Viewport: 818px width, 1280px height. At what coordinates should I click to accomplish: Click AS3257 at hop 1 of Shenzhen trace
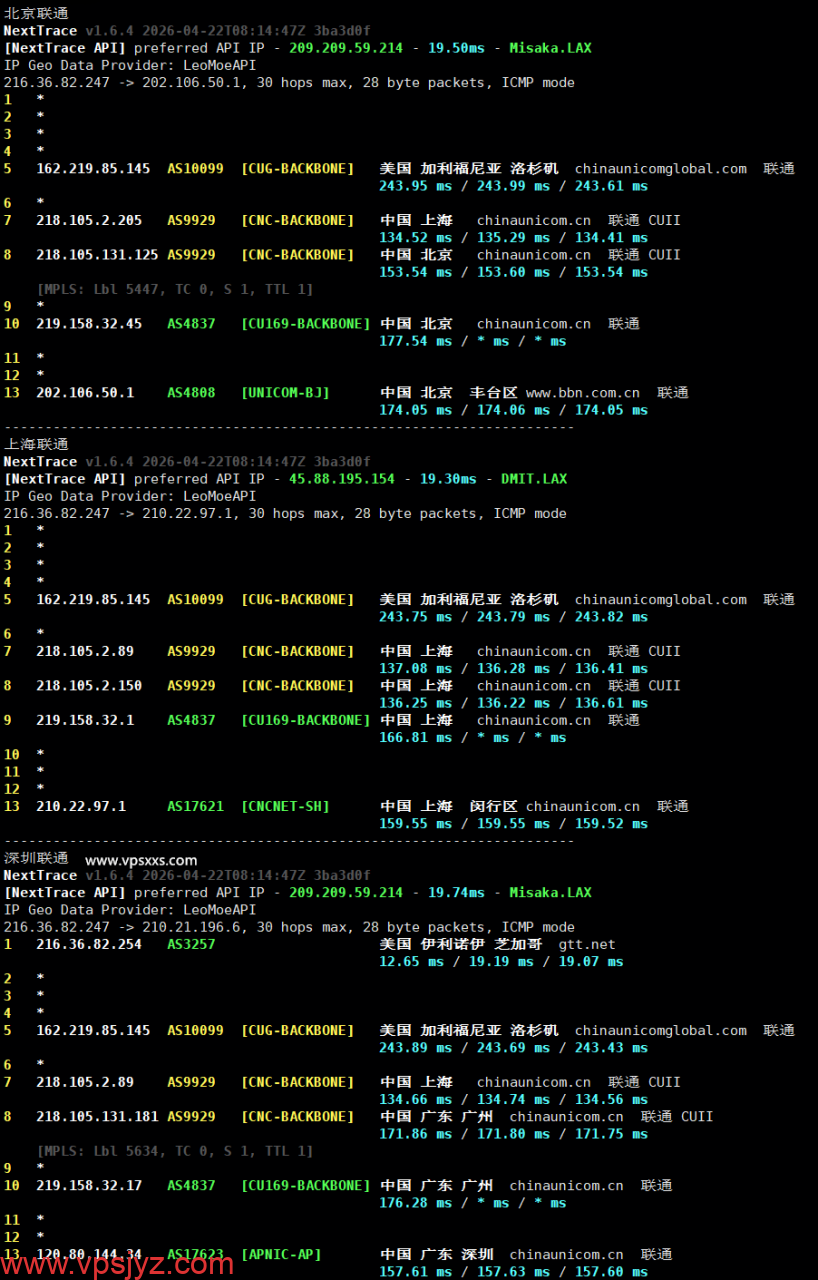pos(193,944)
